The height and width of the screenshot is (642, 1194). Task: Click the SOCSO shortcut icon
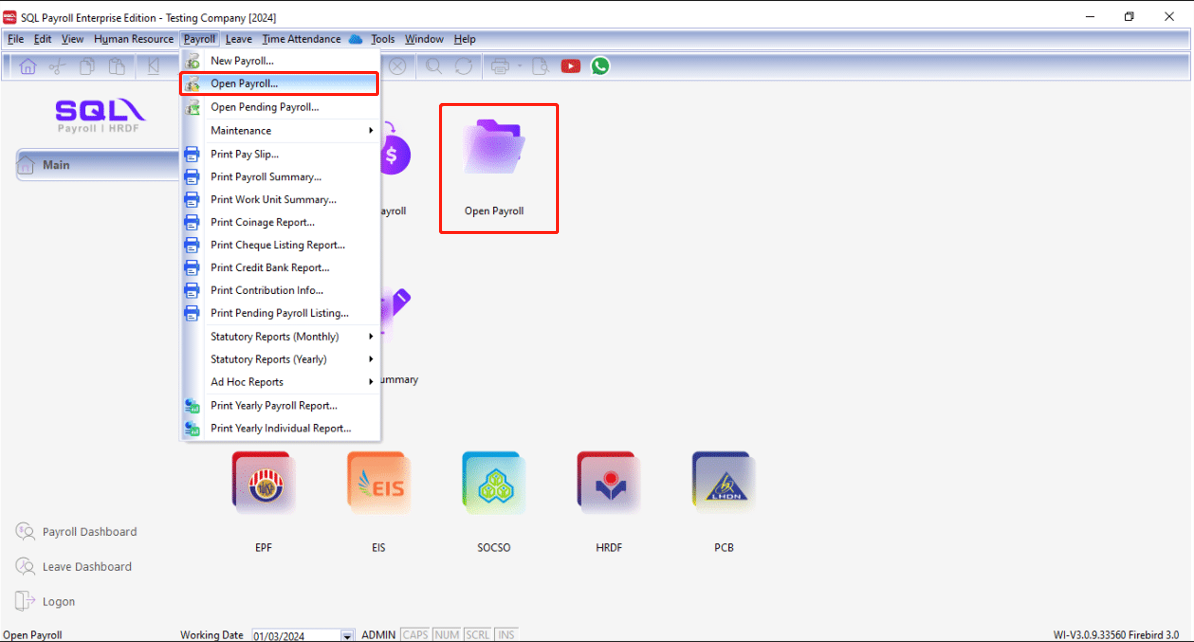pos(494,484)
